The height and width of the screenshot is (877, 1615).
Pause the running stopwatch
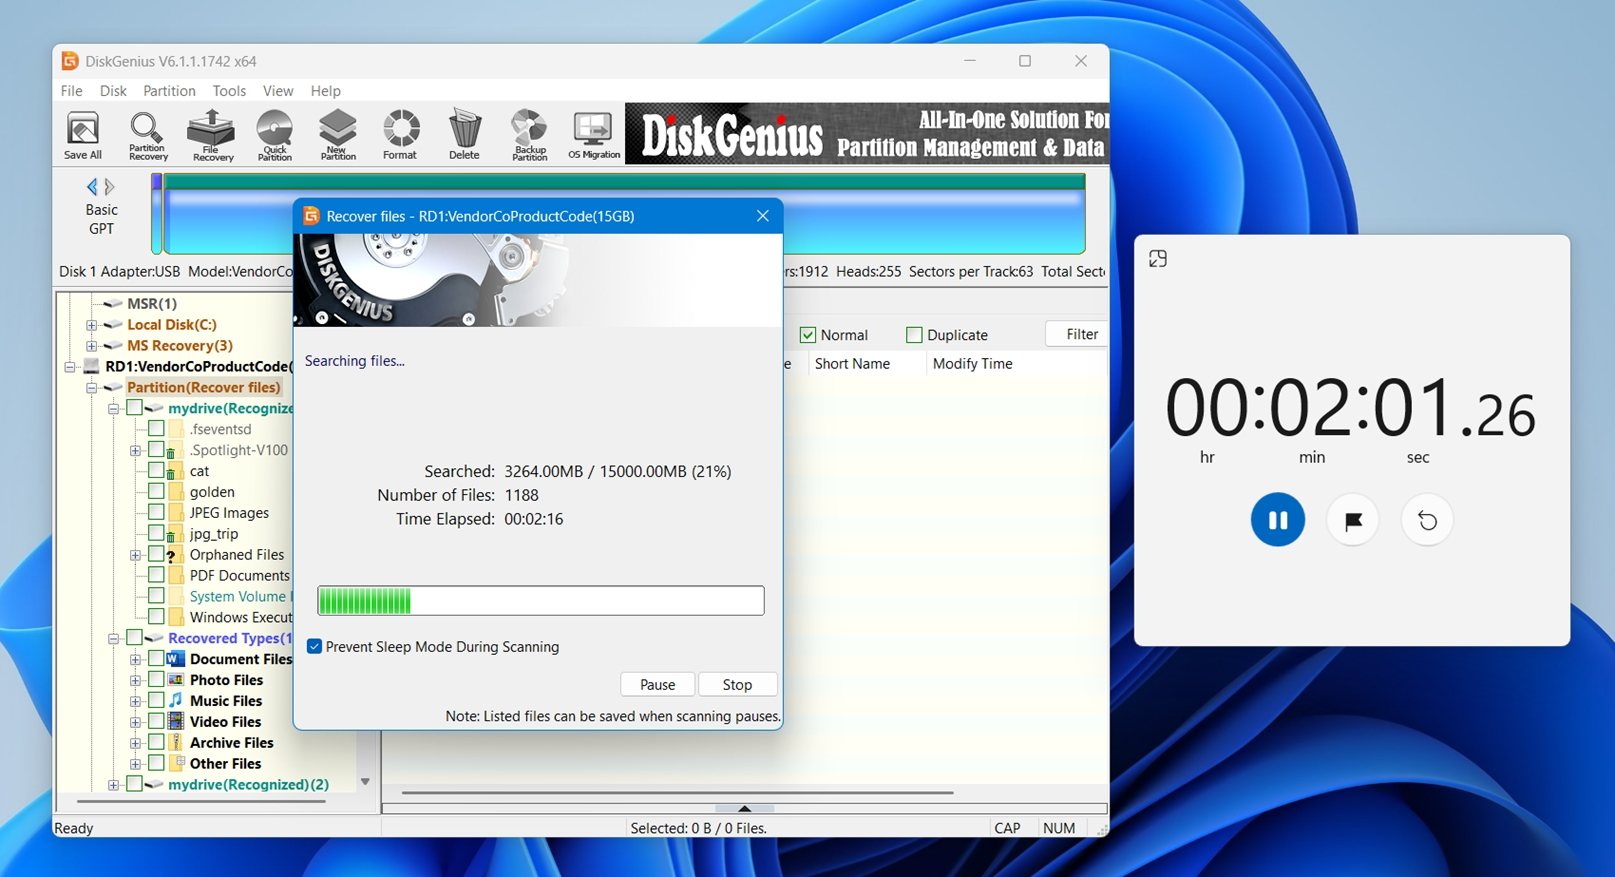(x=1278, y=520)
